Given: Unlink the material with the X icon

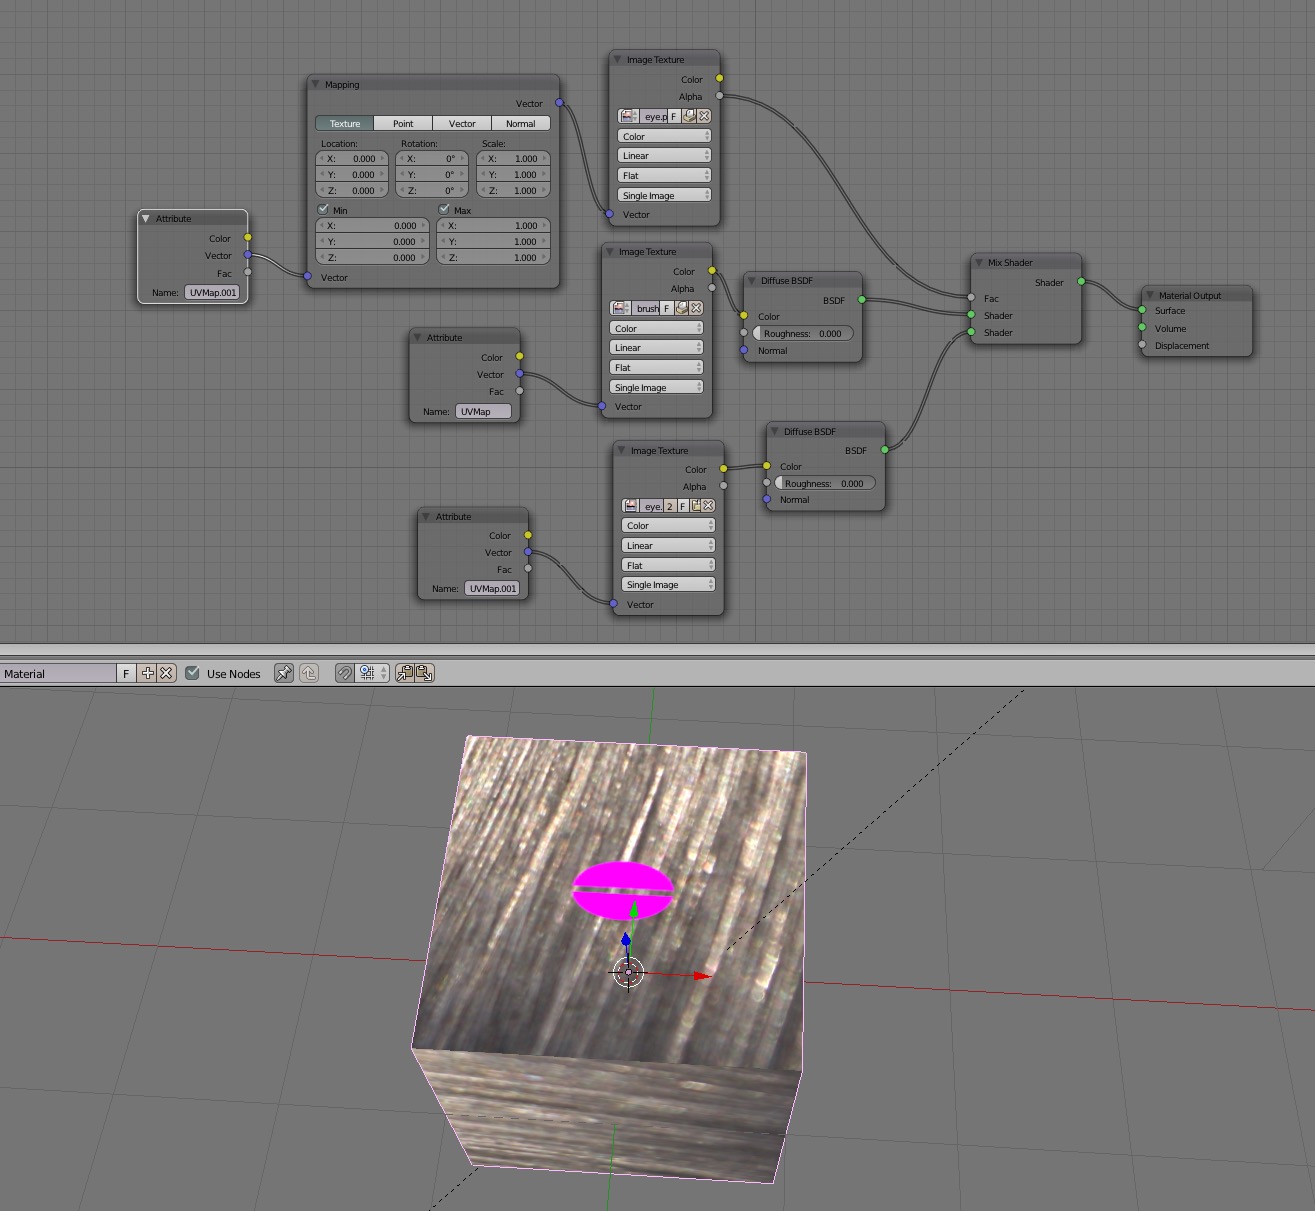Looking at the screenshot, I should (x=167, y=673).
